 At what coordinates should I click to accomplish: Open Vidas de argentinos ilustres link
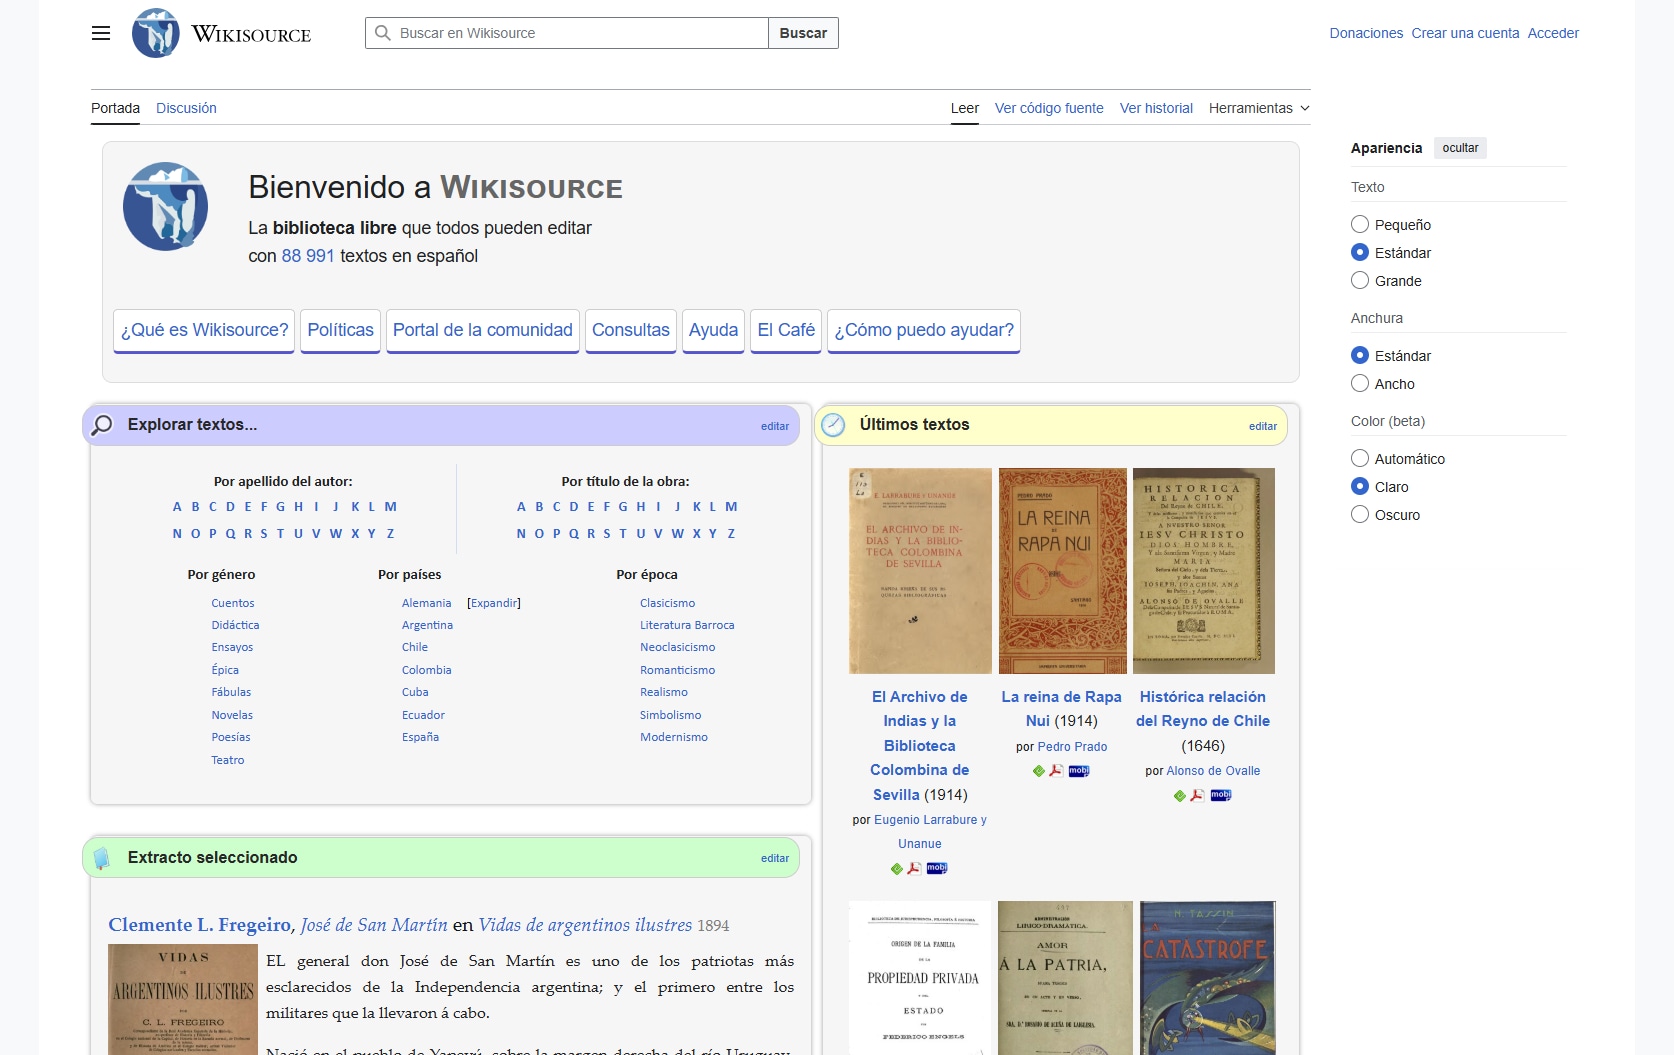(x=585, y=925)
